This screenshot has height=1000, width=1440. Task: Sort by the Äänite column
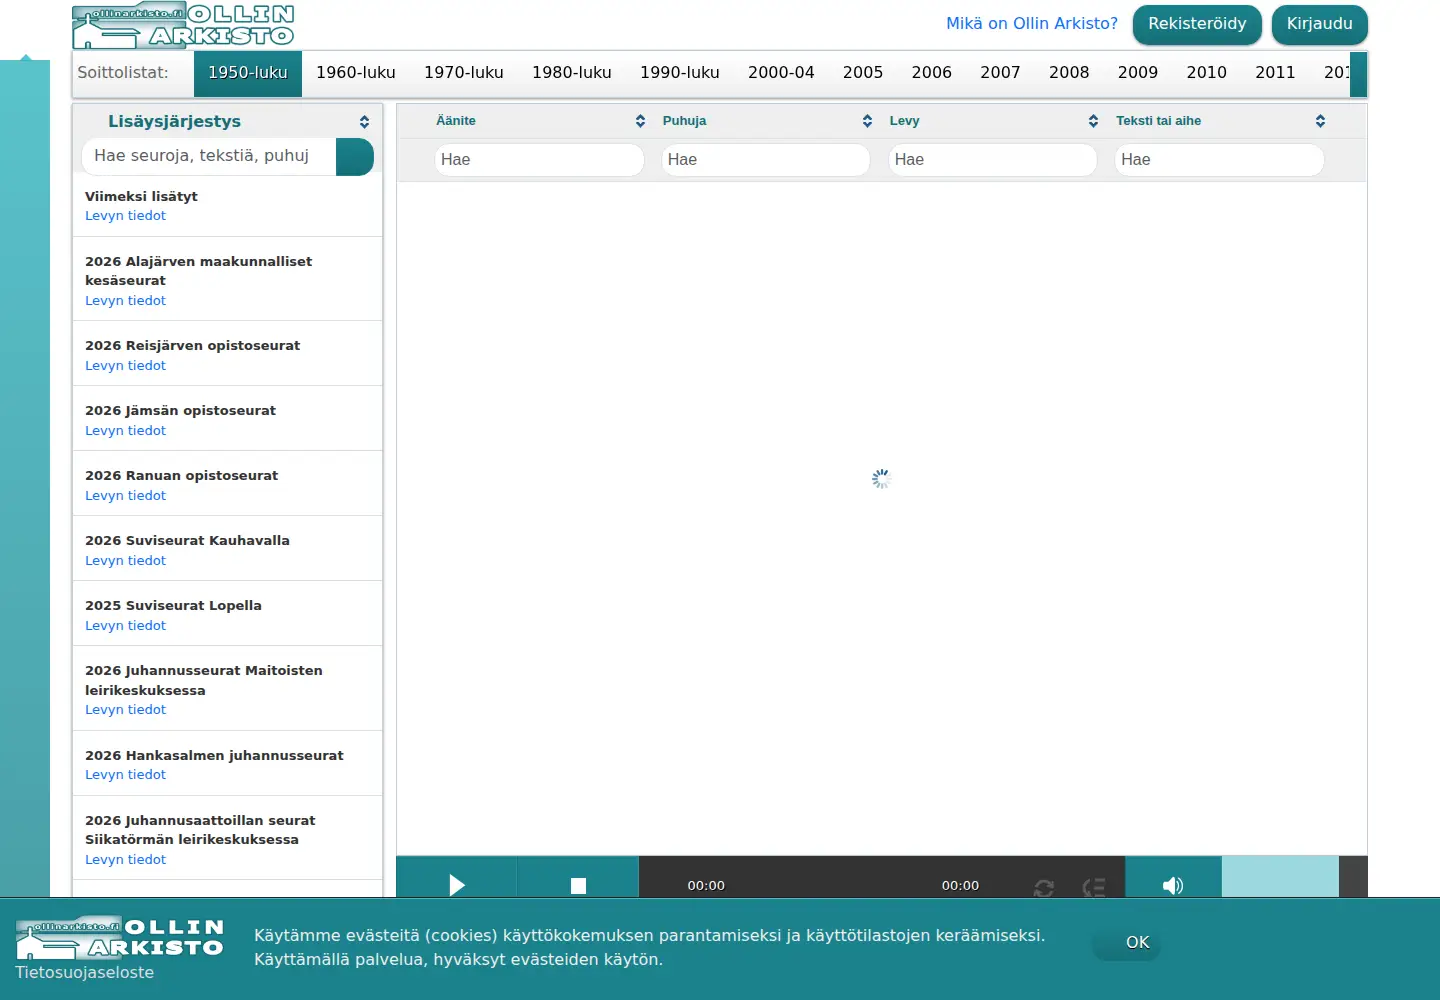pos(540,121)
